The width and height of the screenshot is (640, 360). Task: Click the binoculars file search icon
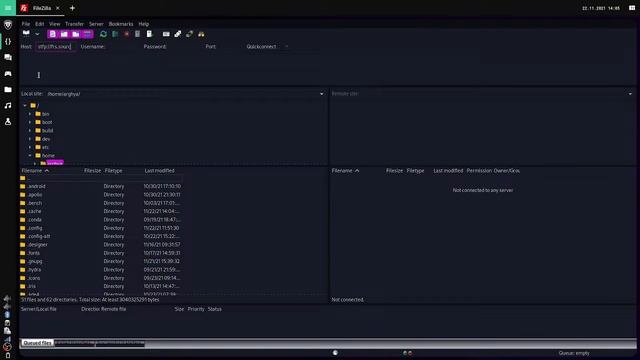(201, 34)
